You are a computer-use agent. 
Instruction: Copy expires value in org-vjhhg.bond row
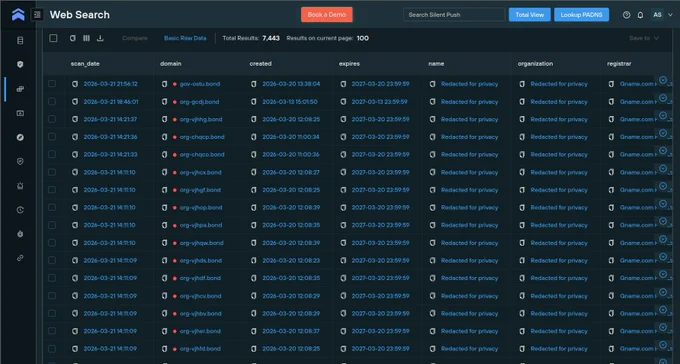pos(343,119)
